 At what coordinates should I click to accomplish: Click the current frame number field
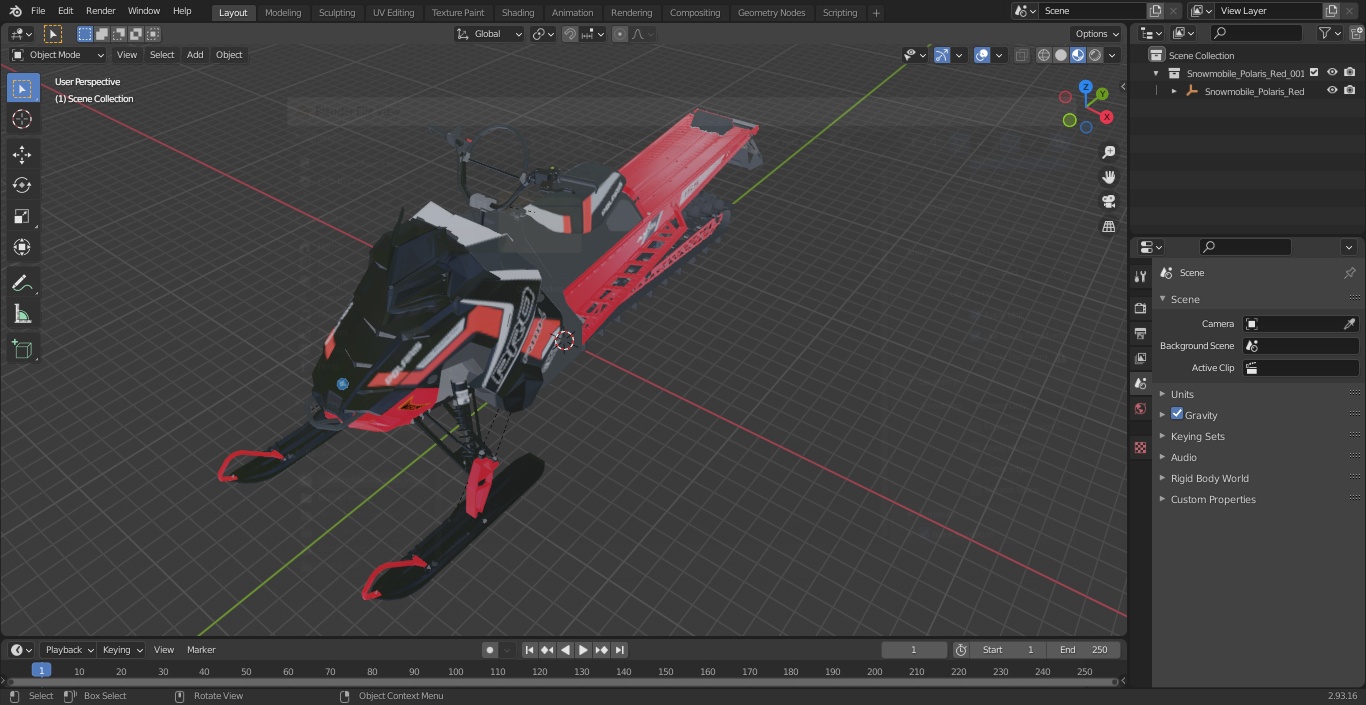pos(914,650)
